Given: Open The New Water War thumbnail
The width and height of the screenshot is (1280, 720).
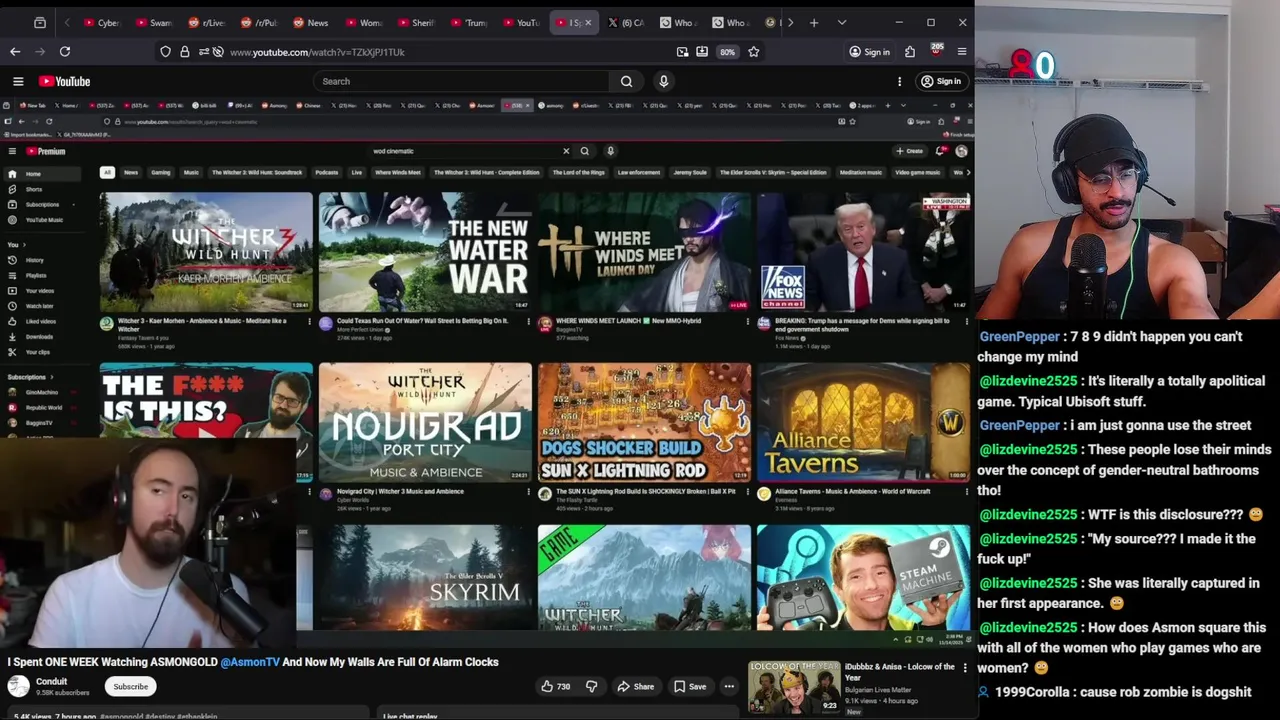Looking at the screenshot, I should [425, 252].
